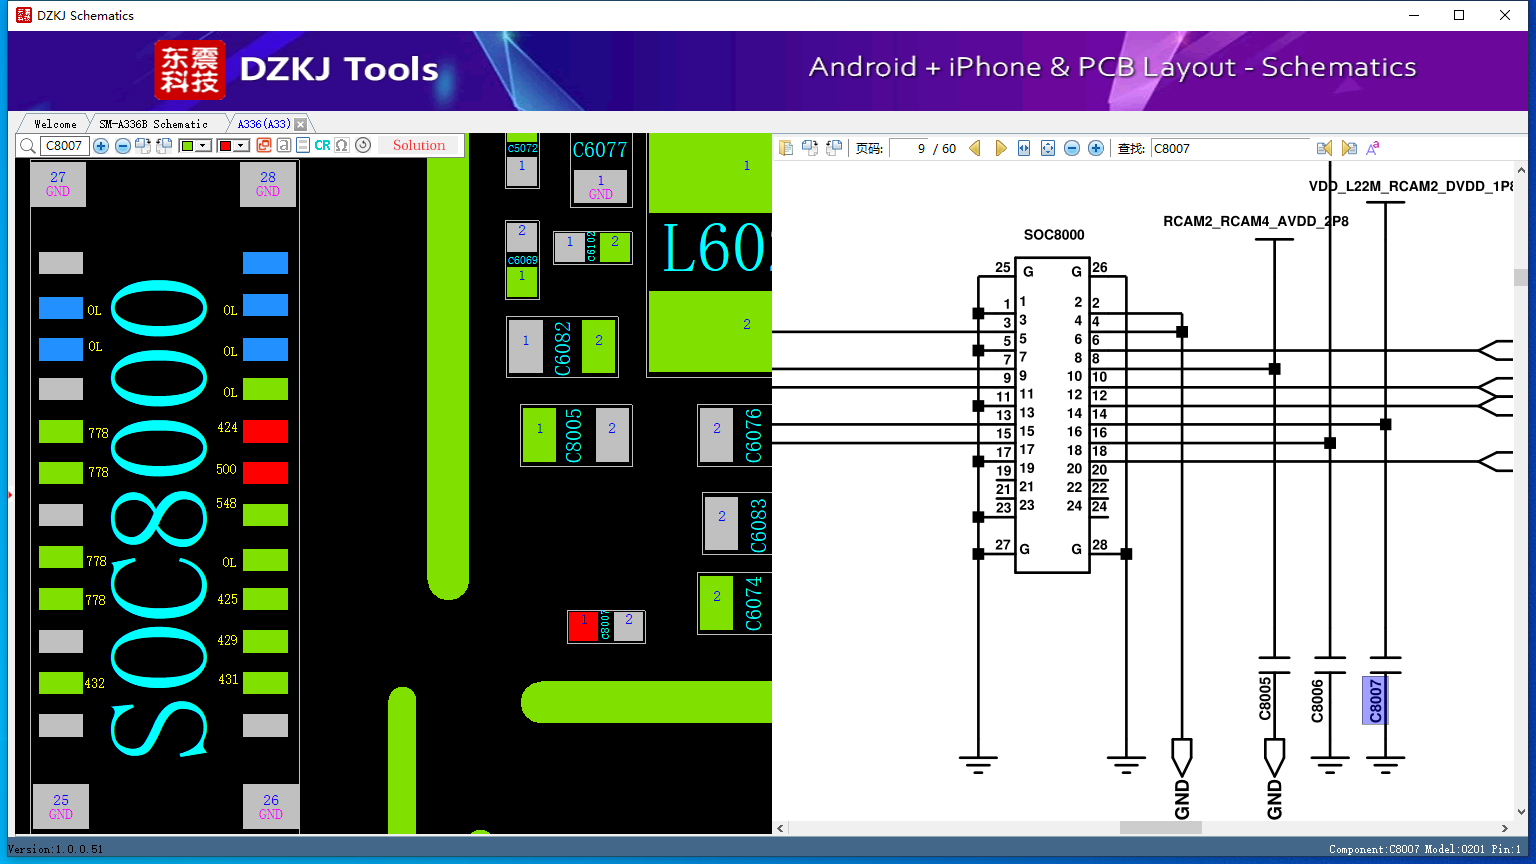1536x864 pixels.
Task: Open the SM-A336B Schematic tab
Action: point(153,124)
